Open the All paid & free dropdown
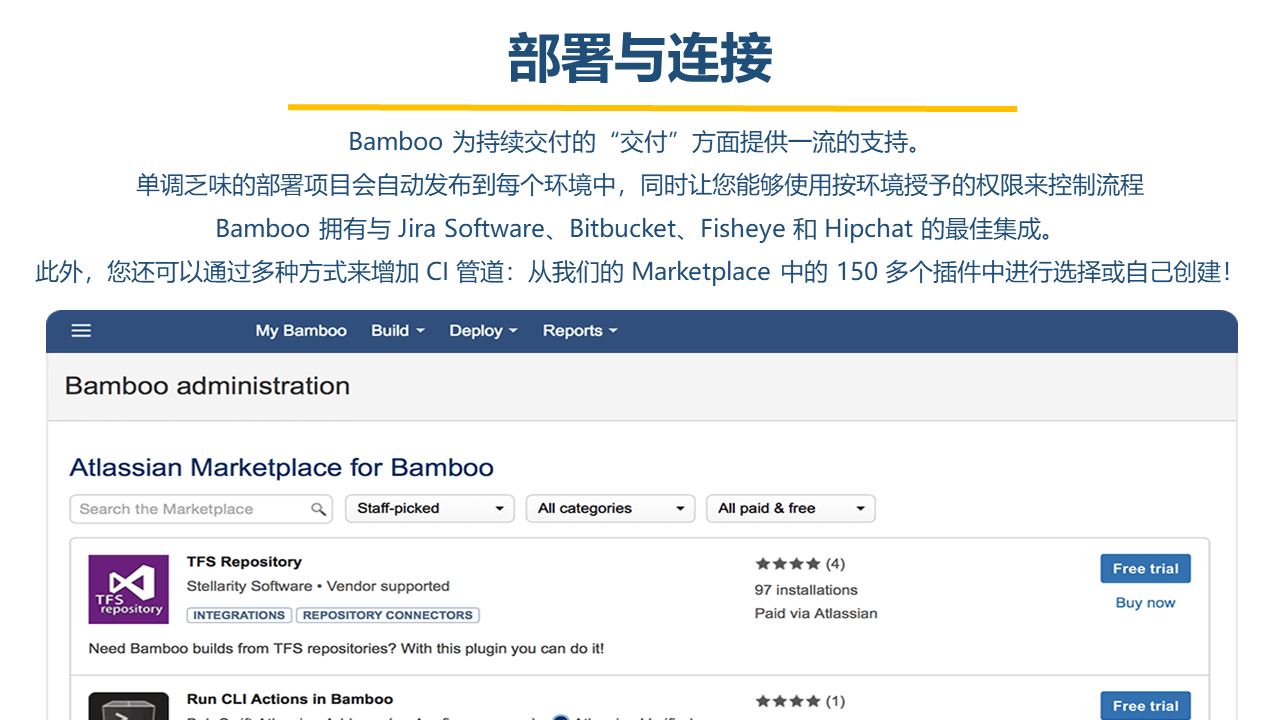Screen dimensions: 1280x720 tap(791, 509)
